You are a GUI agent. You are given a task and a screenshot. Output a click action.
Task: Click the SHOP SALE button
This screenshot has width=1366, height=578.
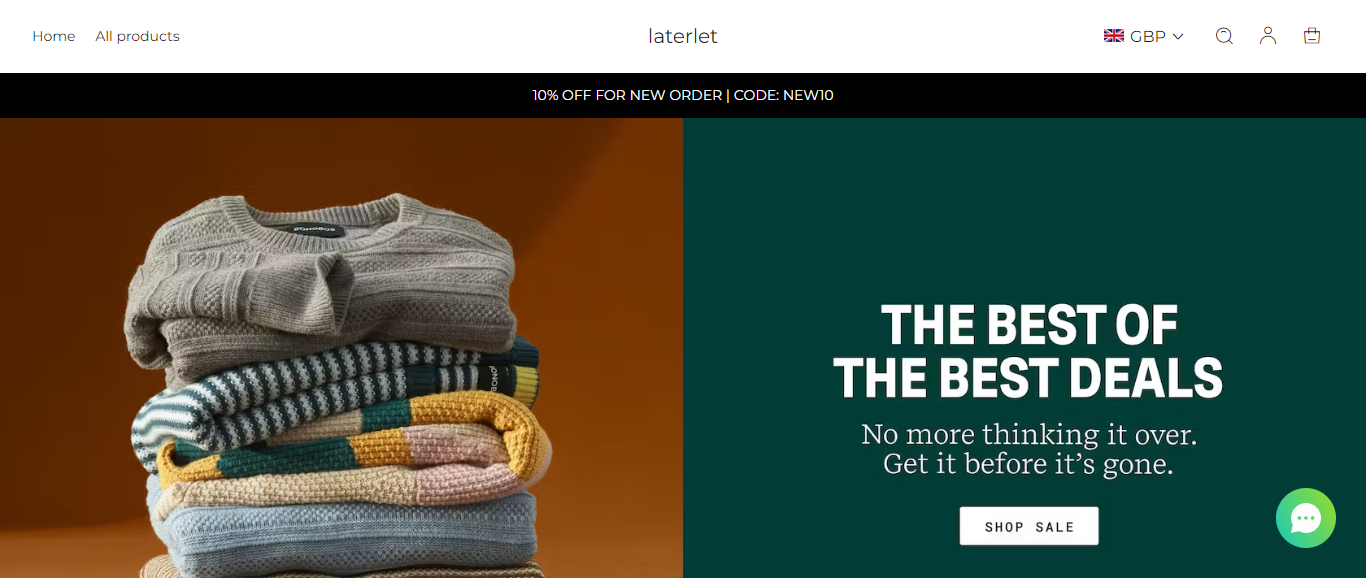(x=1029, y=526)
